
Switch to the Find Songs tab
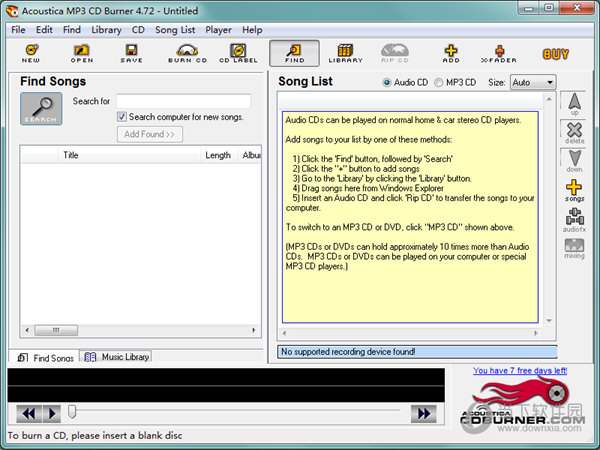[45, 357]
